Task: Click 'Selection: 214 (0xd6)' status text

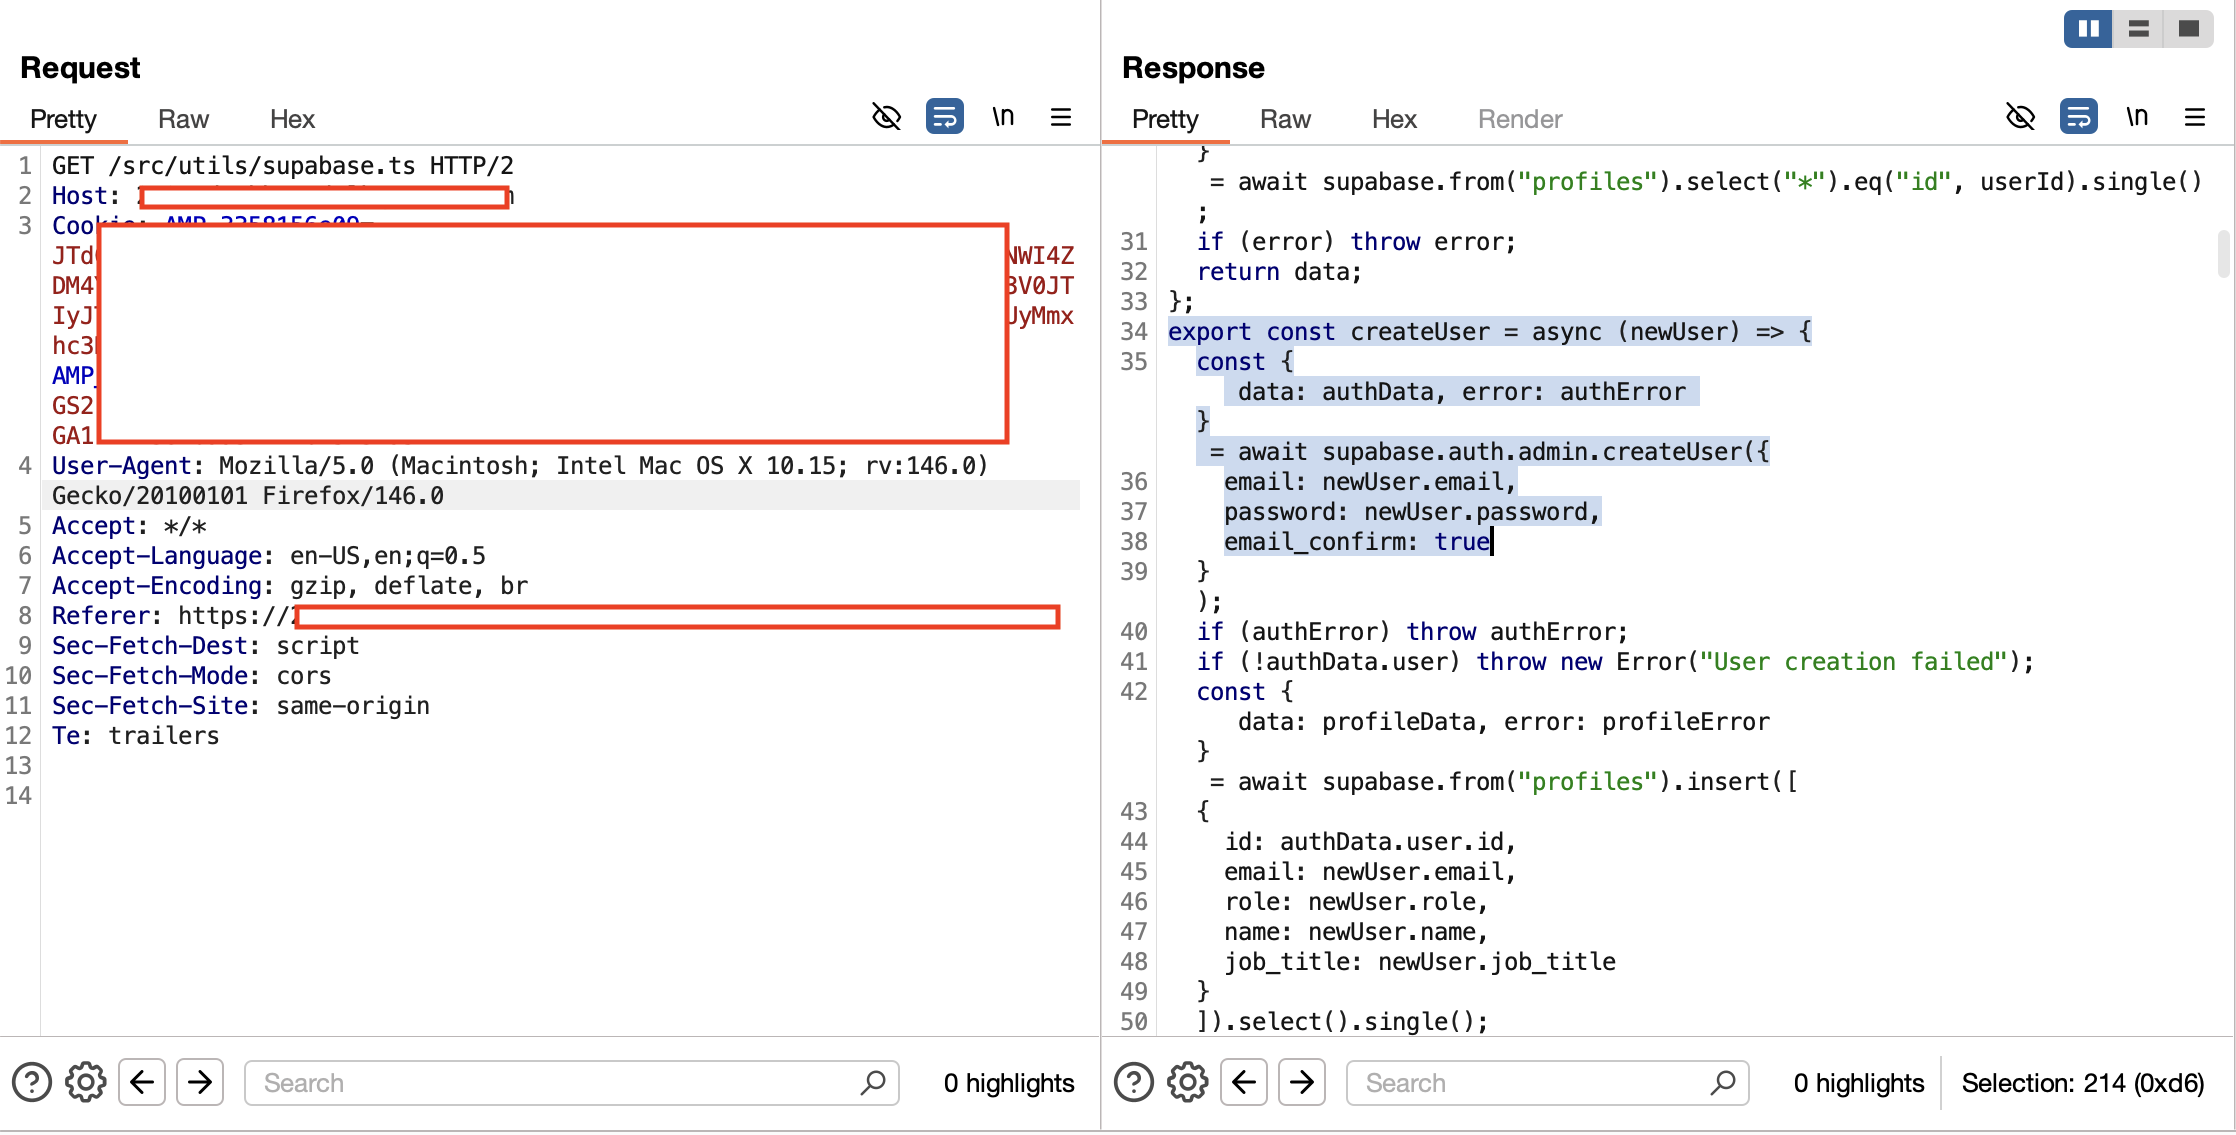Action: 2083,1083
